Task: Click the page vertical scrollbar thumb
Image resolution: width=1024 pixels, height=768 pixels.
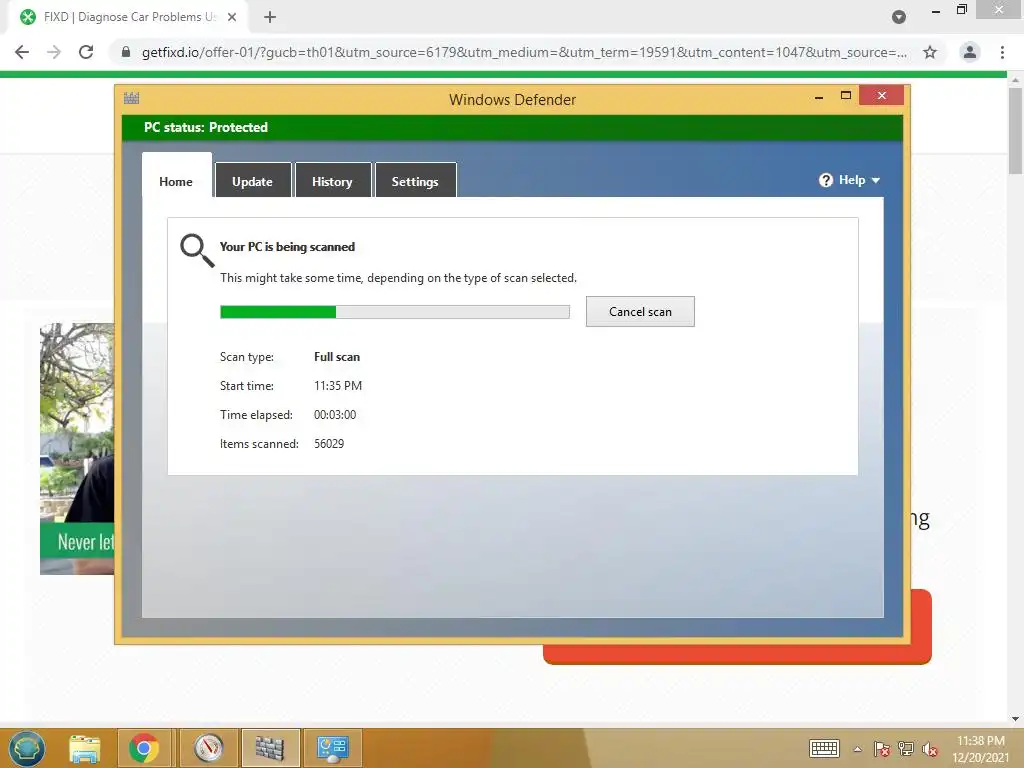Action: pos(1015,131)
